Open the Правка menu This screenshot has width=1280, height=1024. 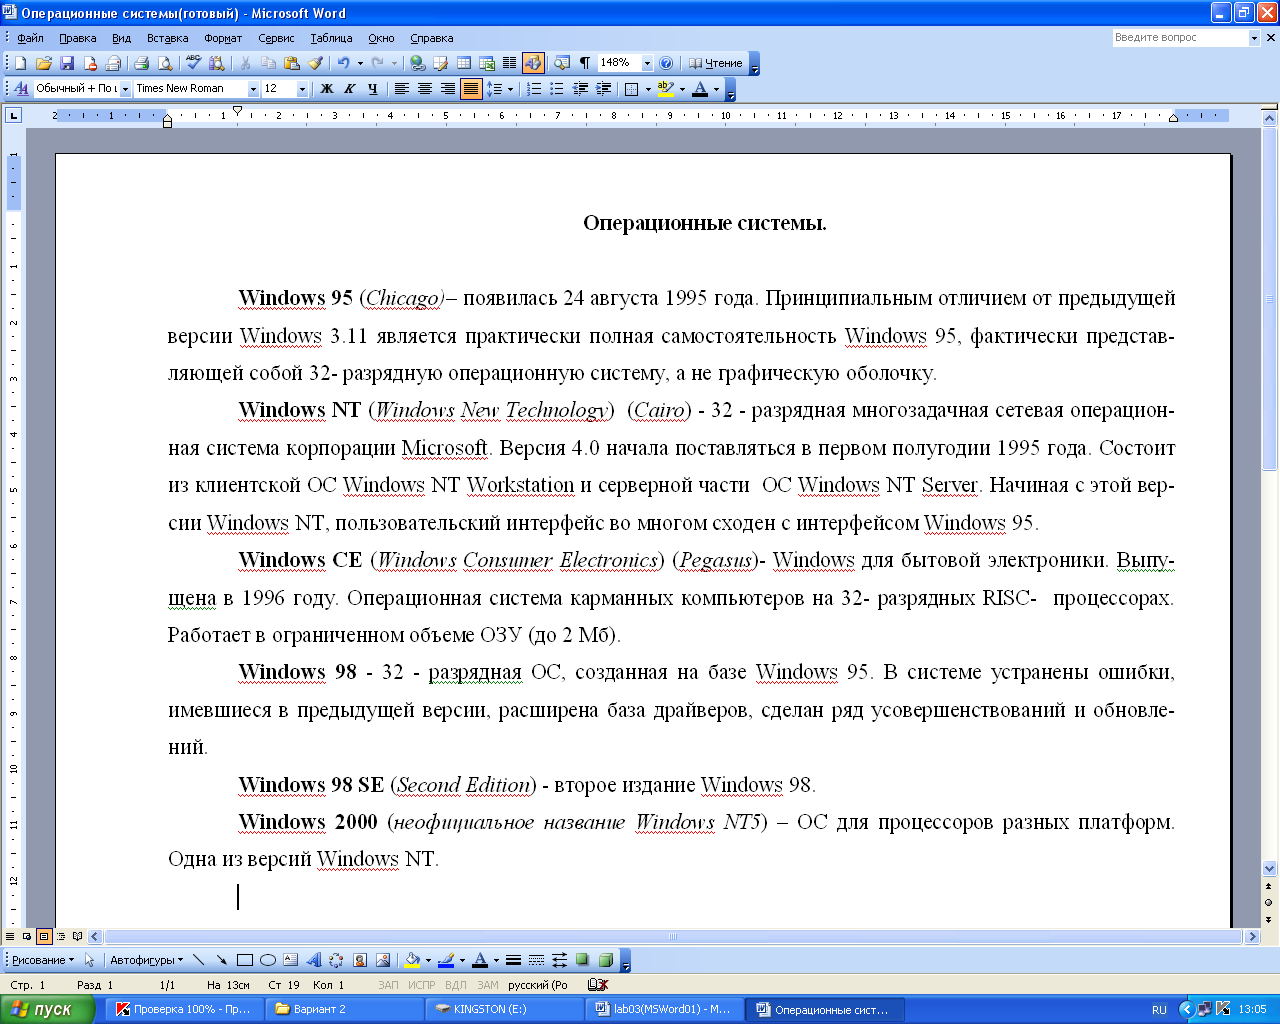78,38
